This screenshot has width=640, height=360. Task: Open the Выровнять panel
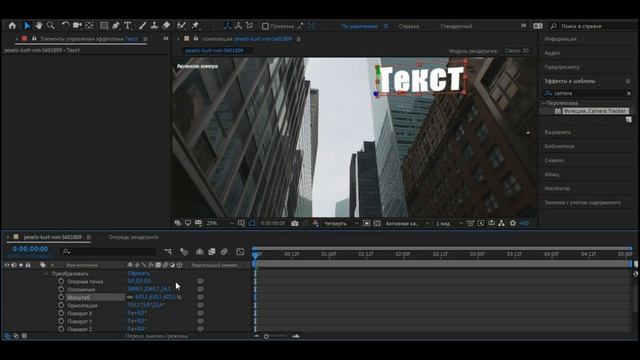pyautogui.click(x=558, y=132)
